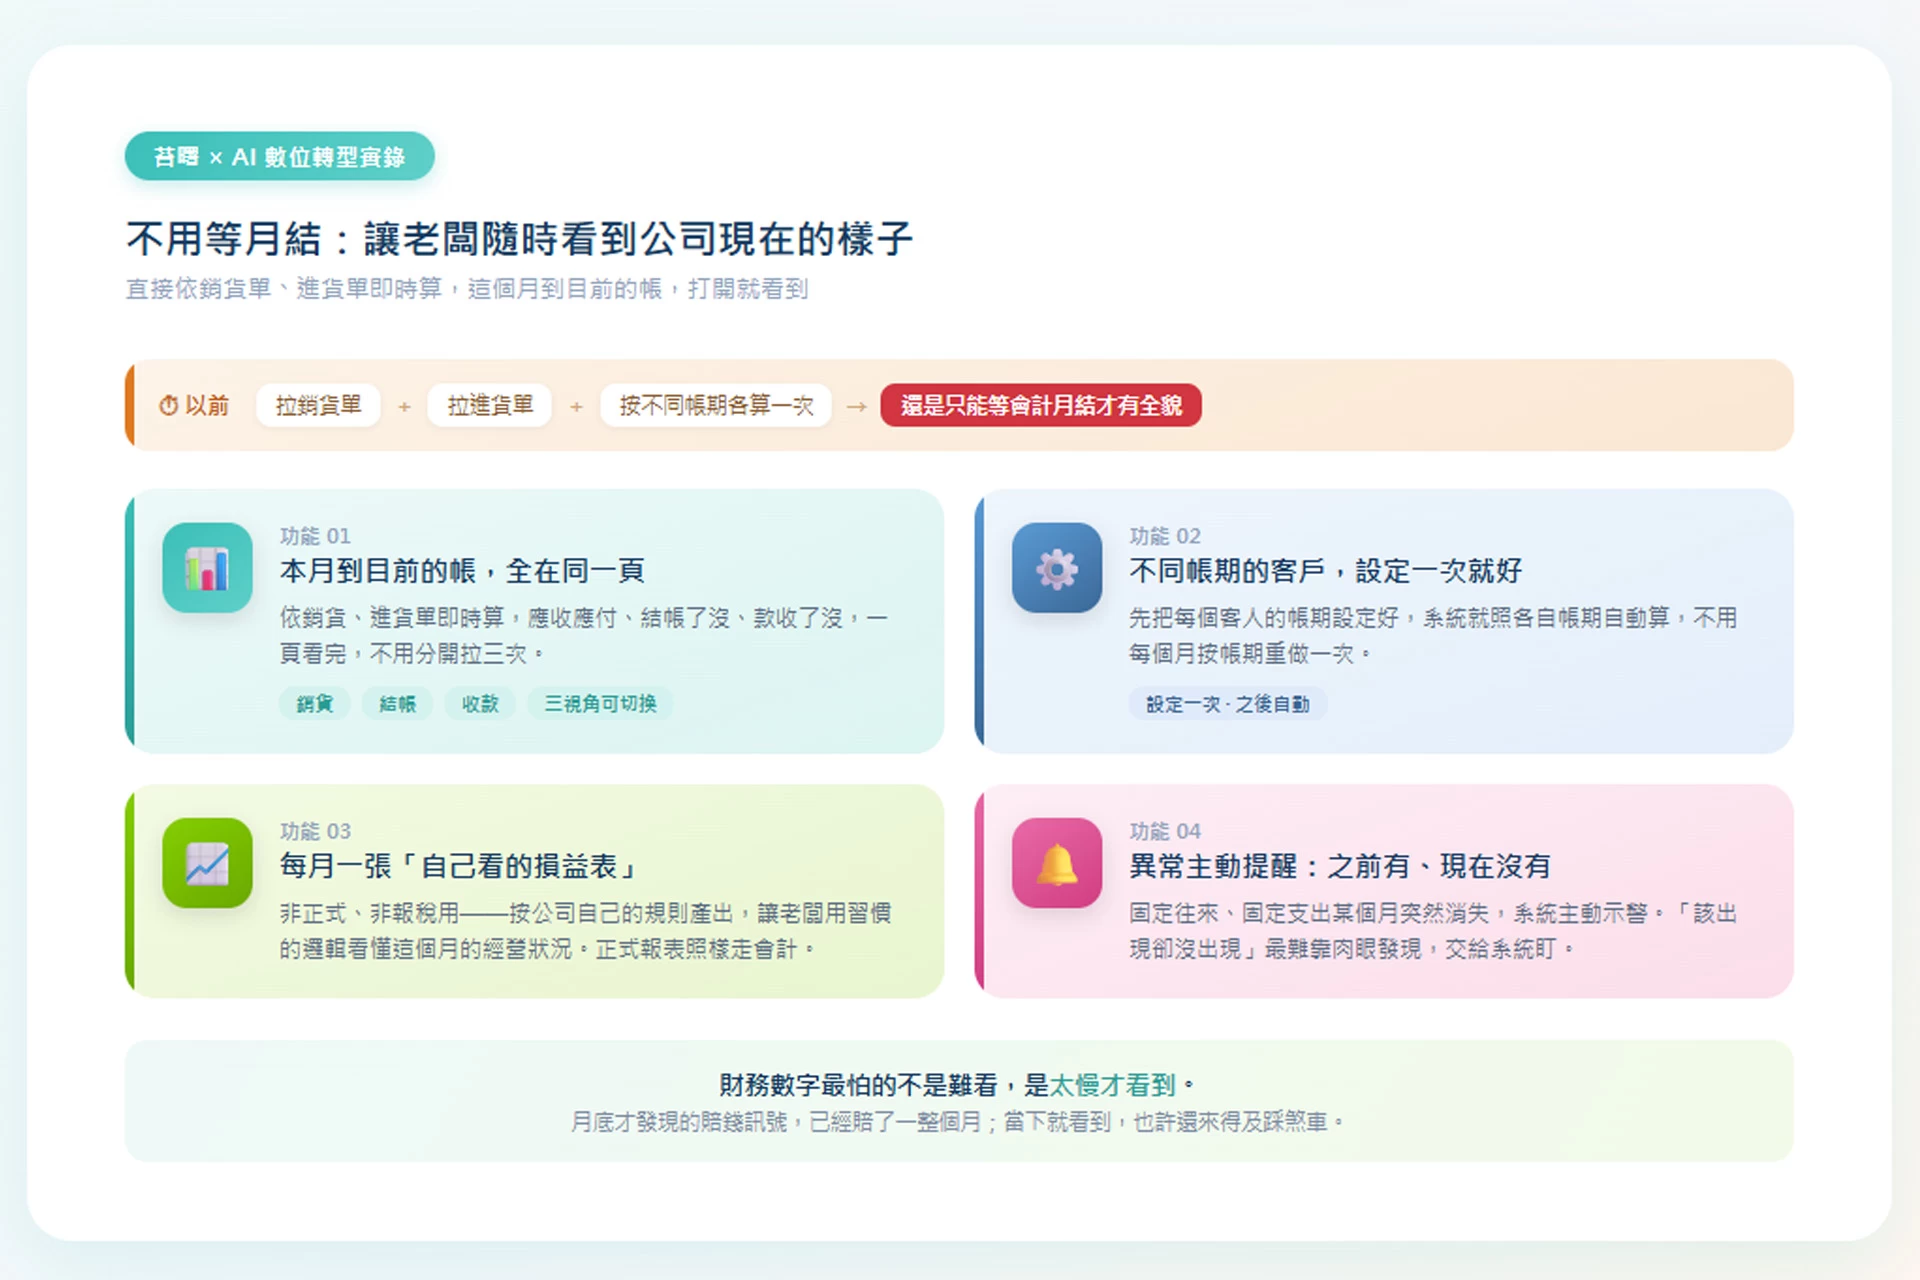Screen dimensions: 1920x1280
Task: Click the 功能 02 label
Action: 1165,536
